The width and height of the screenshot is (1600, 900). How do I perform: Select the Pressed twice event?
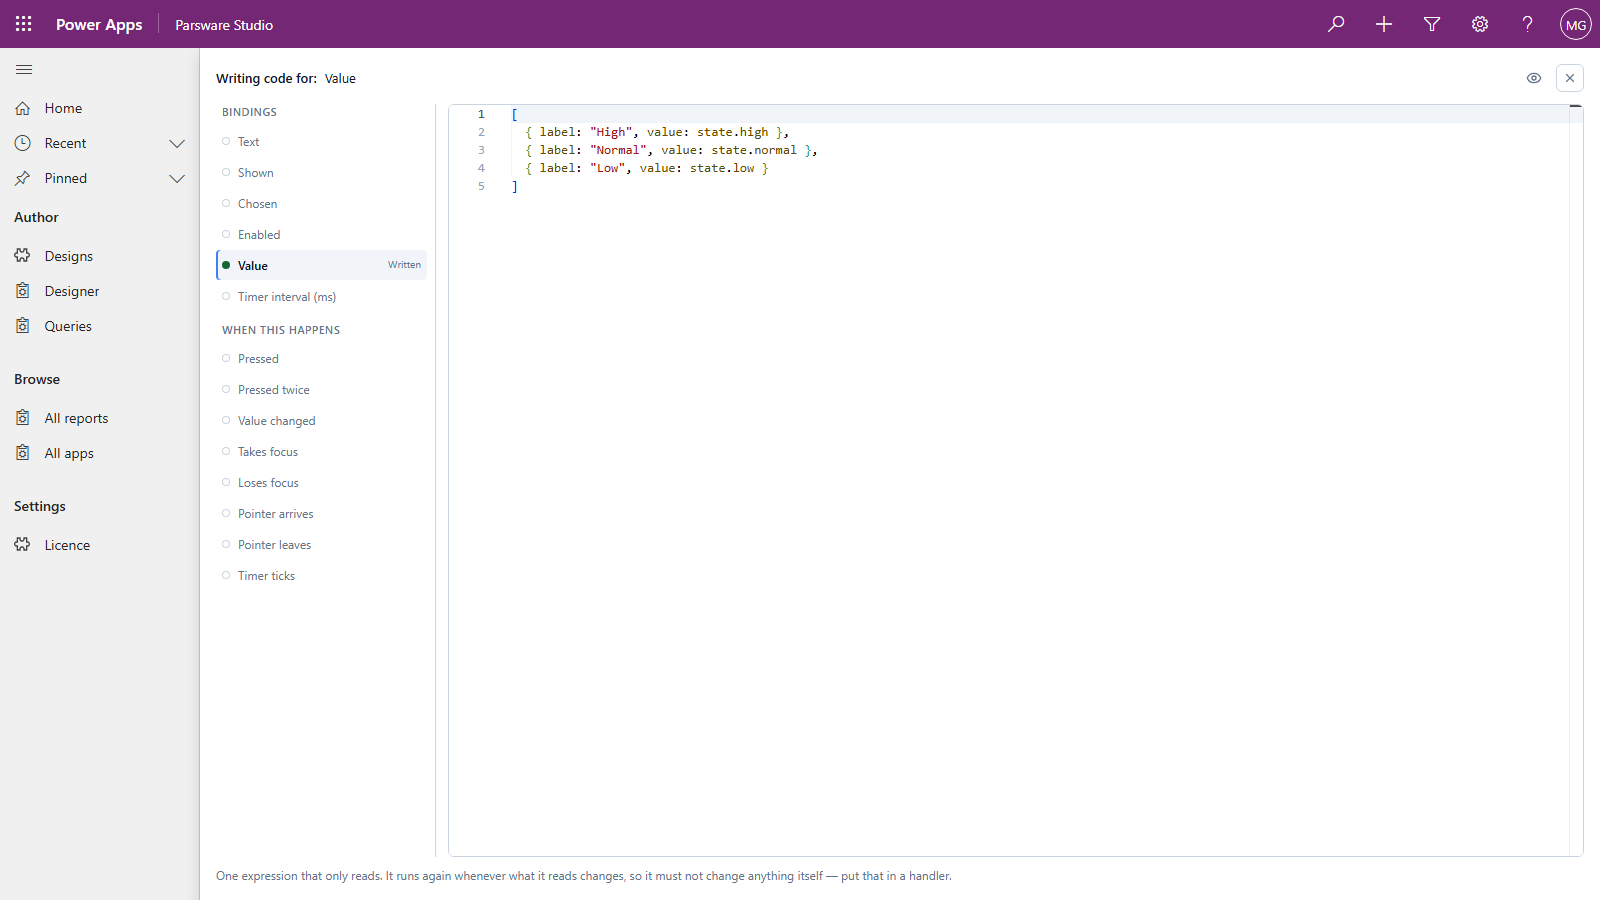click(321, 390)
